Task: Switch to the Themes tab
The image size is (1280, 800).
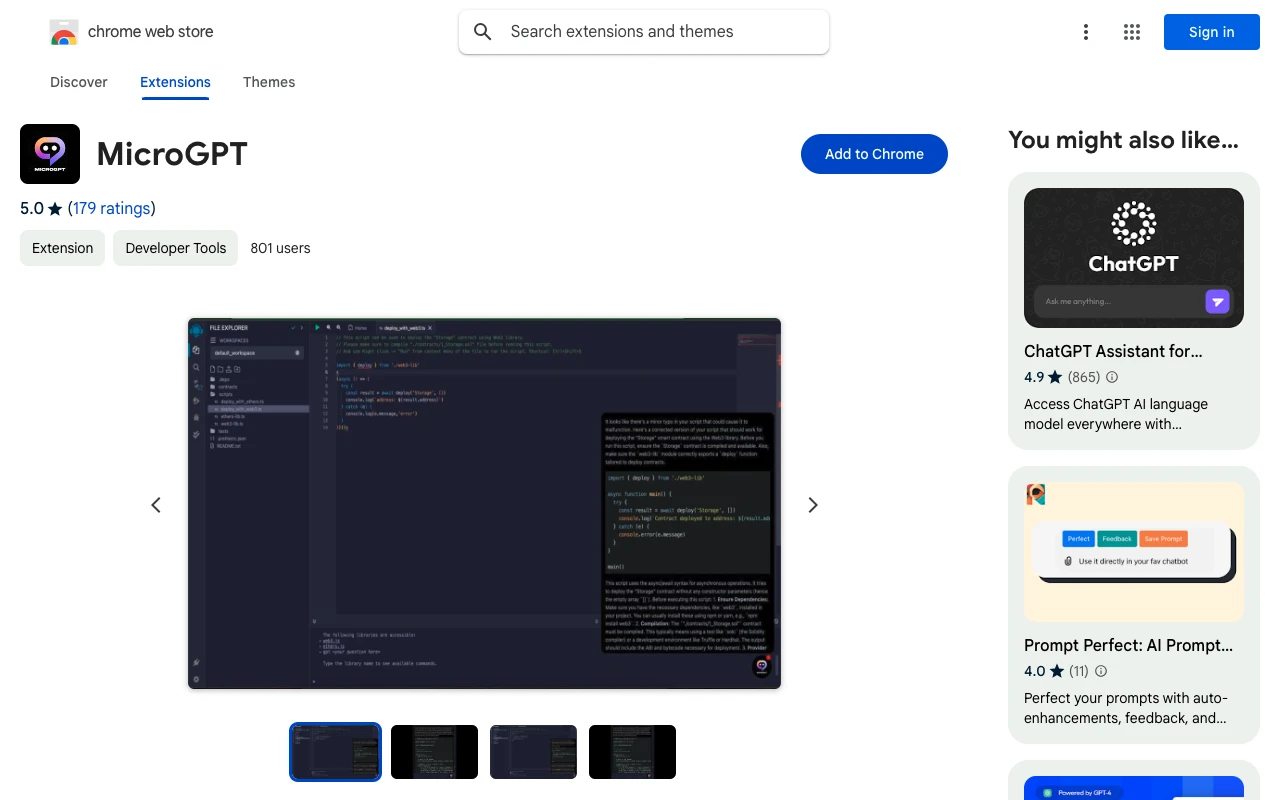Action: point(269,82)
